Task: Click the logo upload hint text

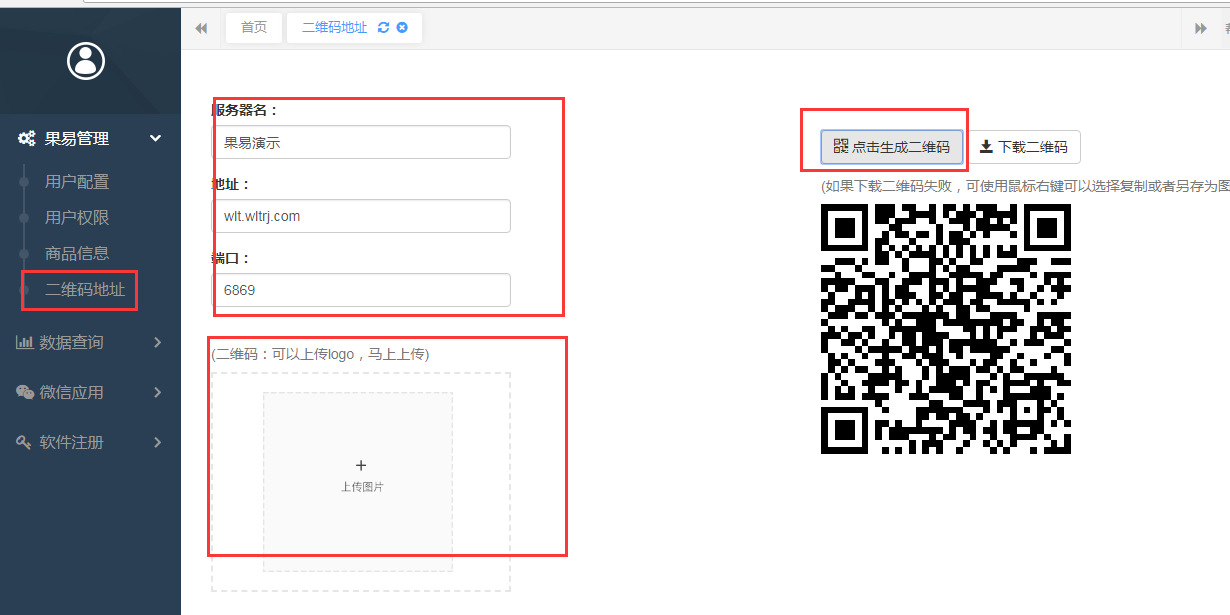Action: pos(320,354)
